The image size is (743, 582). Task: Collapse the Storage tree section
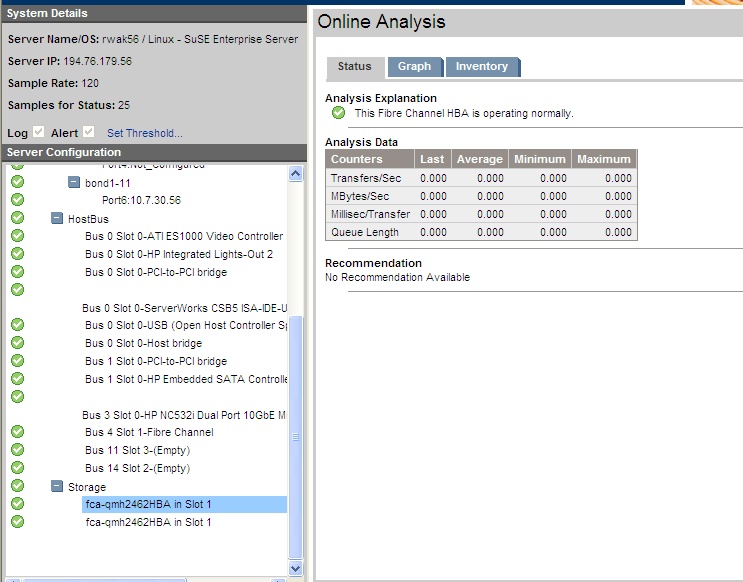(x=57, y=487)
